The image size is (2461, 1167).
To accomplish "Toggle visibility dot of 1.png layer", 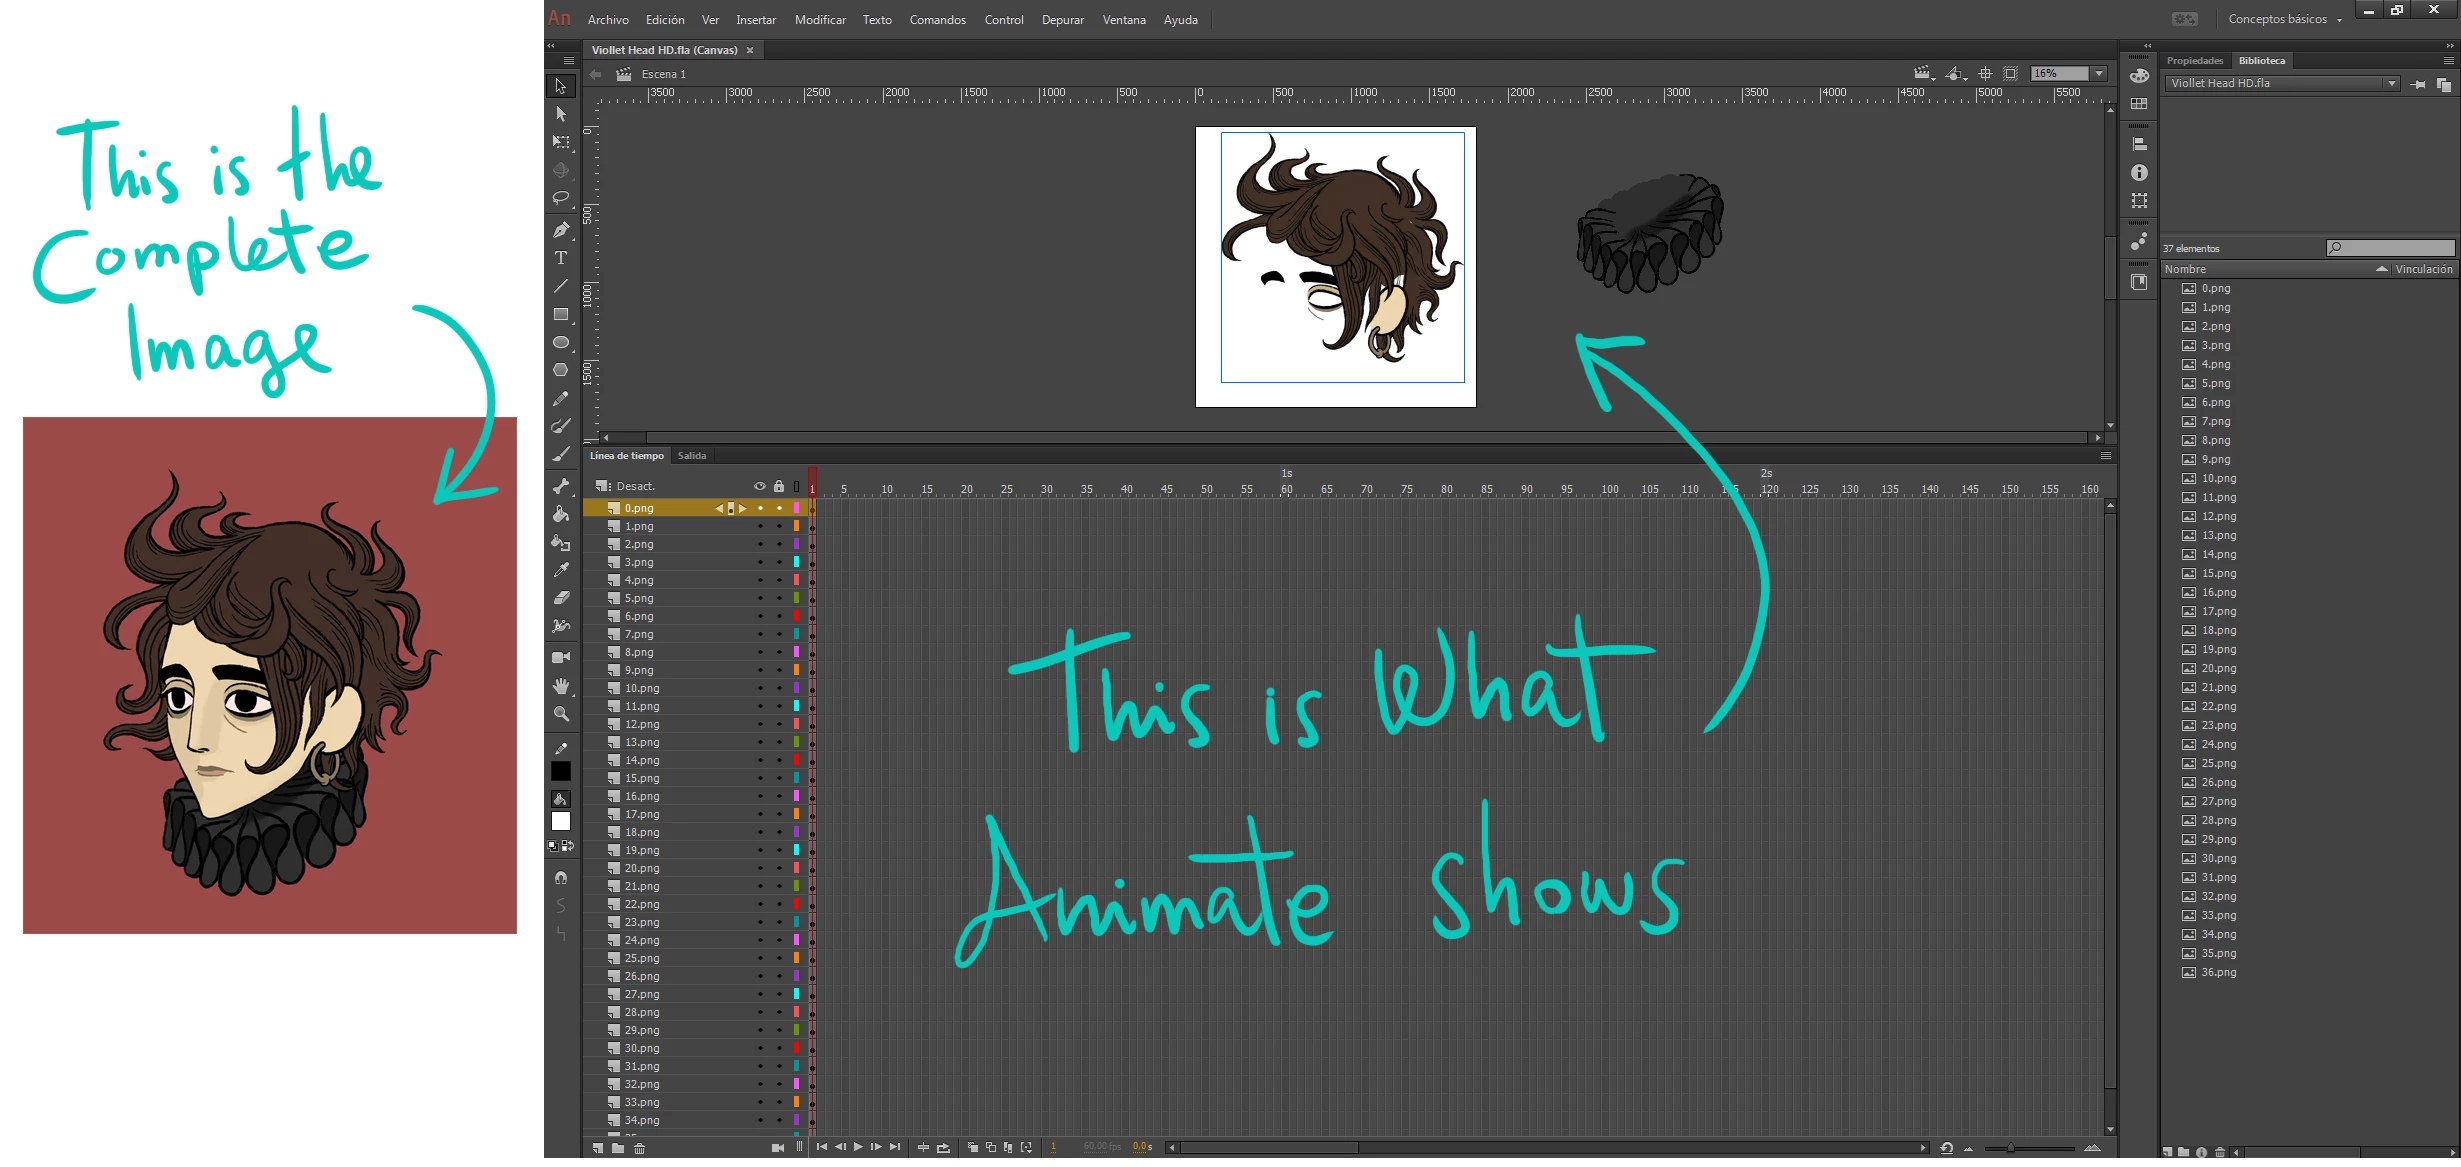I will pos(760,526).
